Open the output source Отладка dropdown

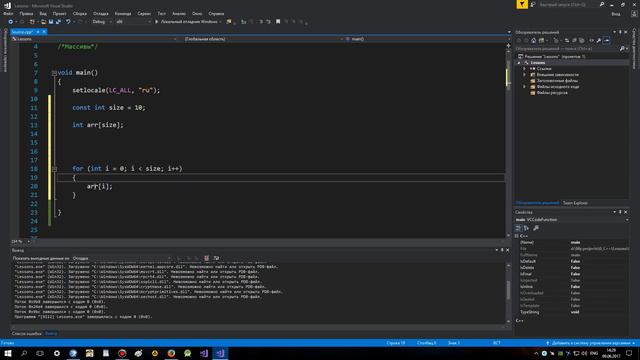coord(122,258)
